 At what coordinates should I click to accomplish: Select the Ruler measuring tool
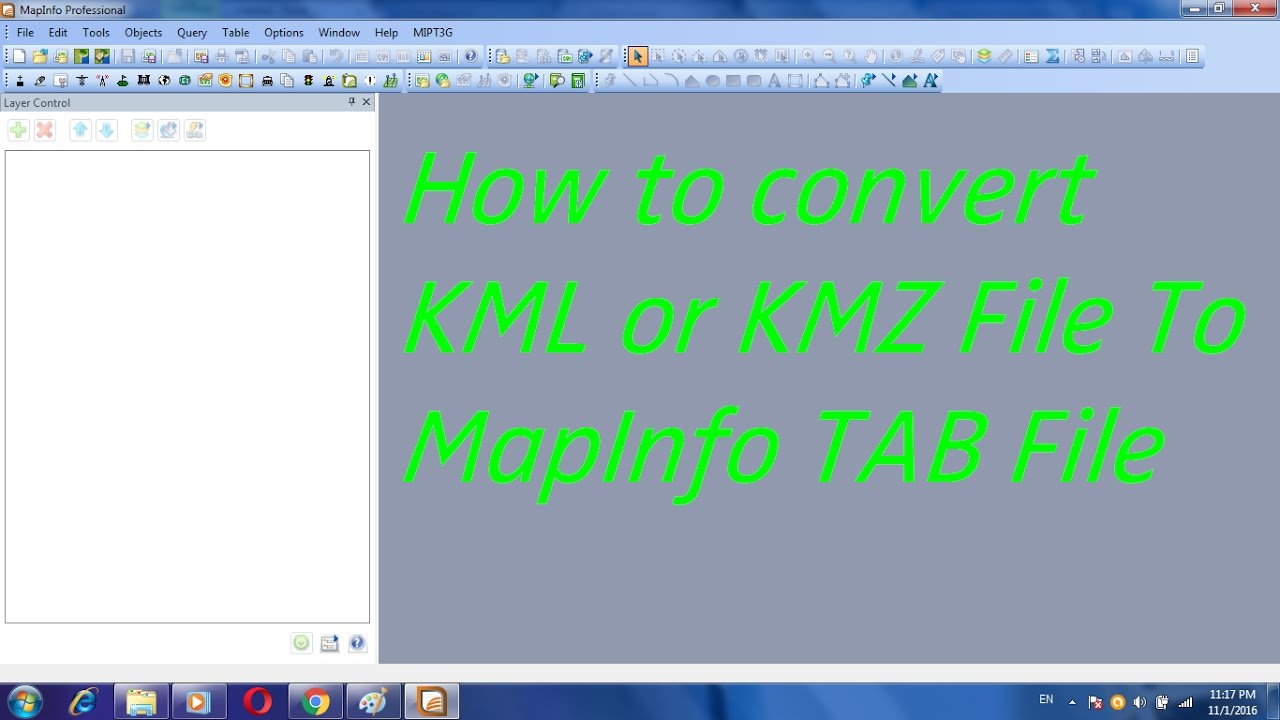pos(1004,56)
